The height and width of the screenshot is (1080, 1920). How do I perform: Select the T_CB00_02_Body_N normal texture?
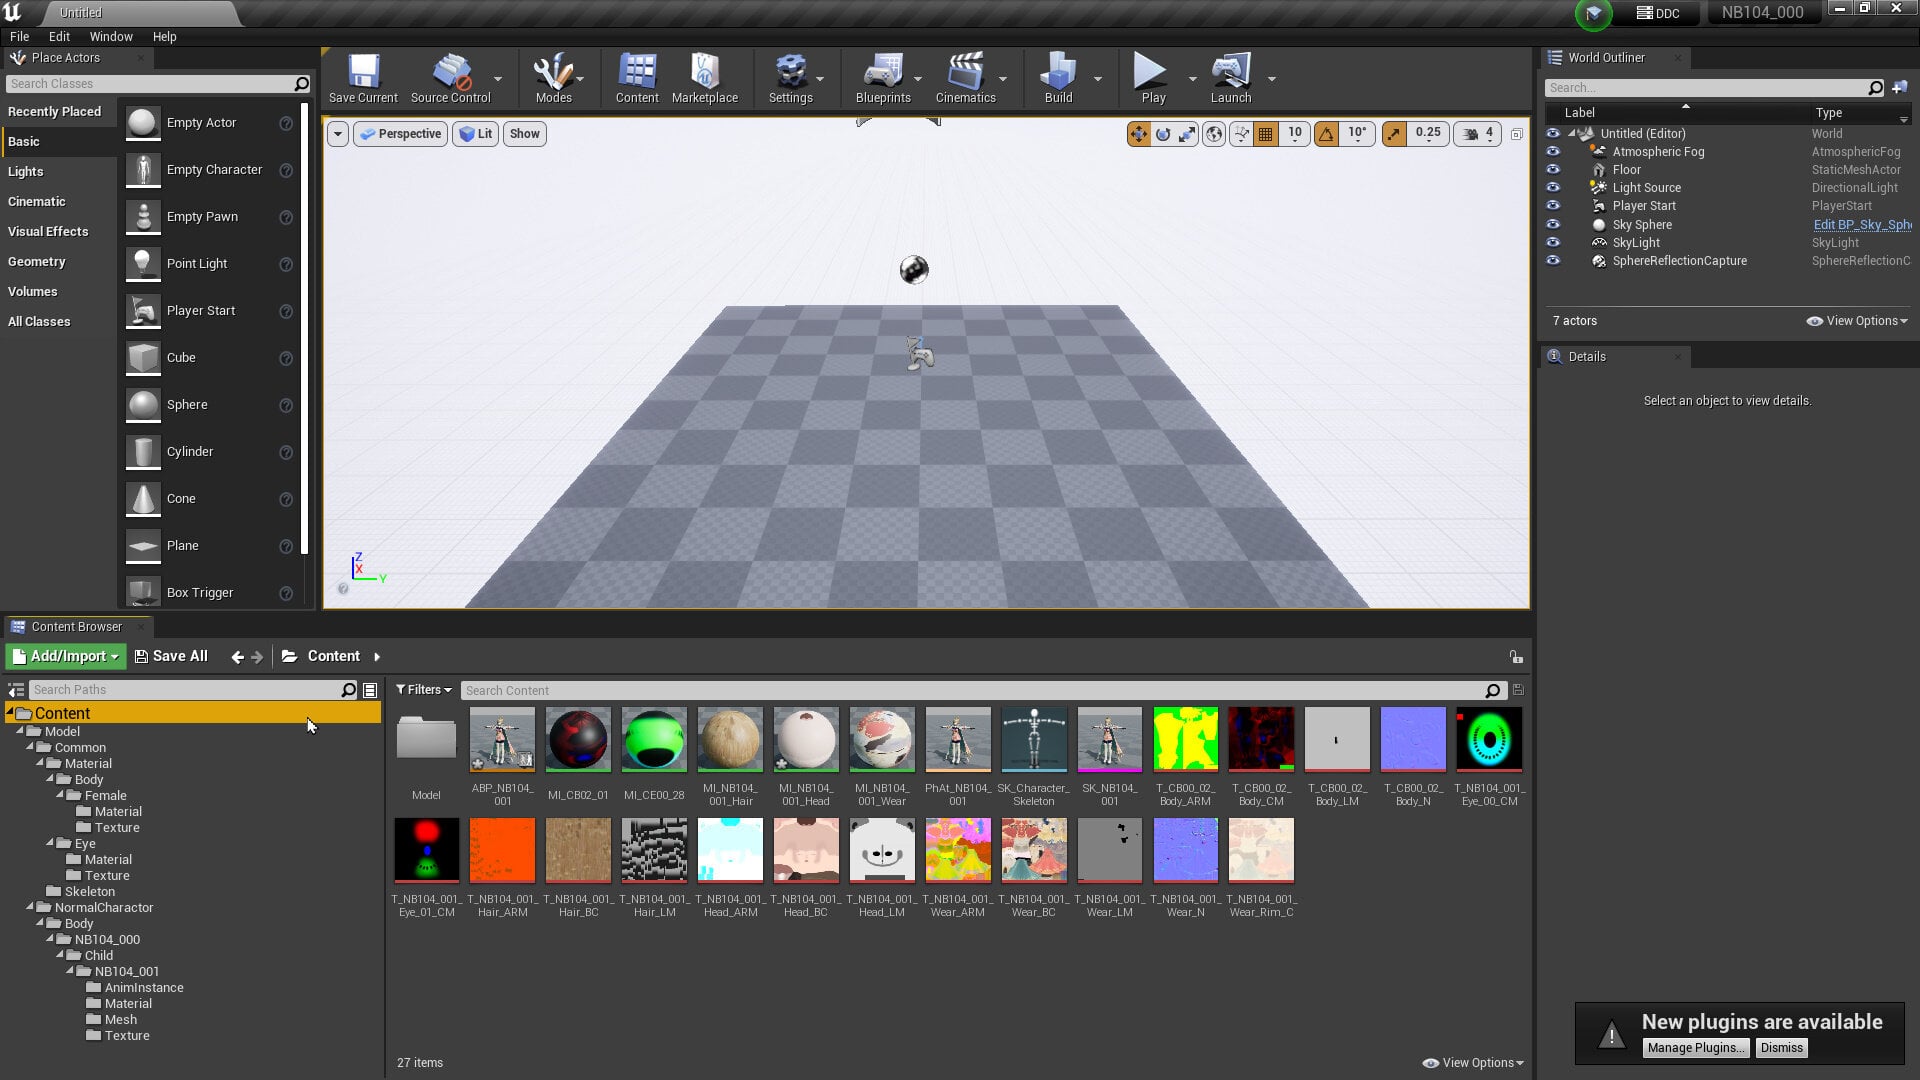1413,740
